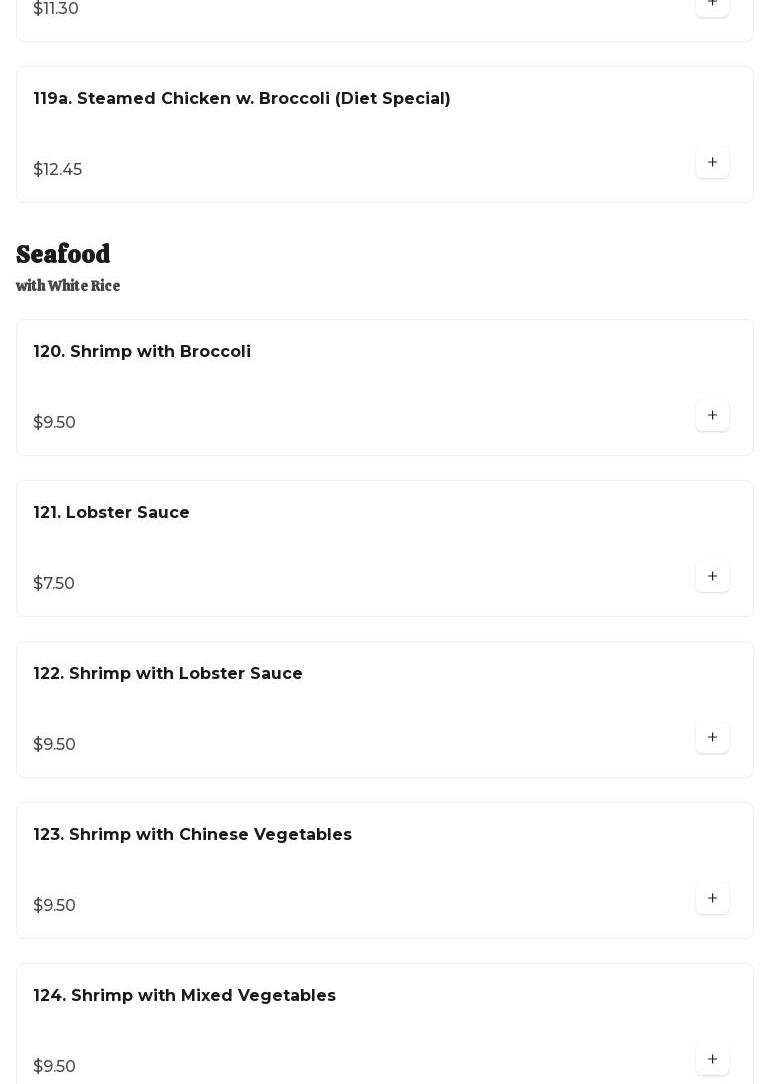Open 120. Shrimp with Broccoli item title
This screenshot has height=1084, width=770.
tap(142, 351)
